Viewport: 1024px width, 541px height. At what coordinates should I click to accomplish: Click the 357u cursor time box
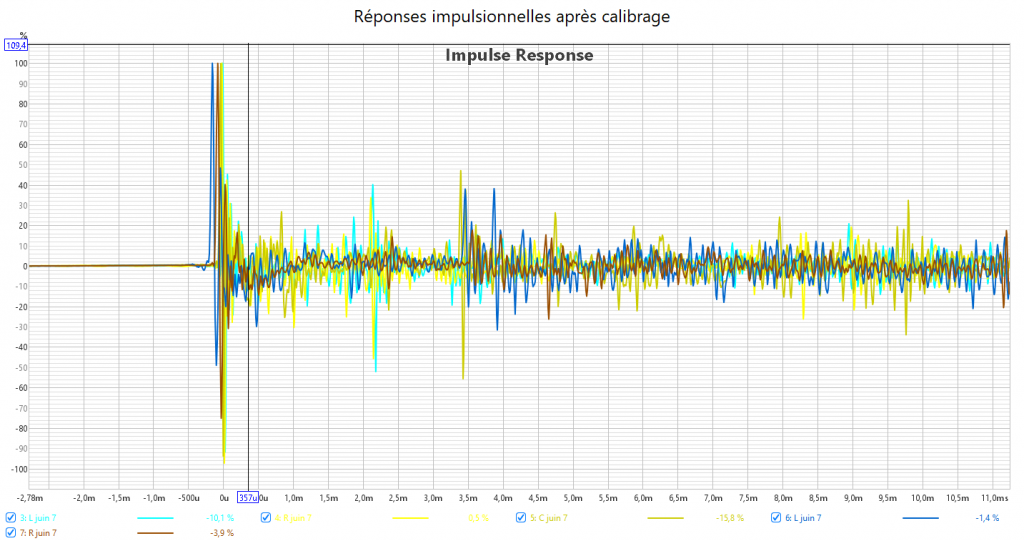[x=248, y=497]
